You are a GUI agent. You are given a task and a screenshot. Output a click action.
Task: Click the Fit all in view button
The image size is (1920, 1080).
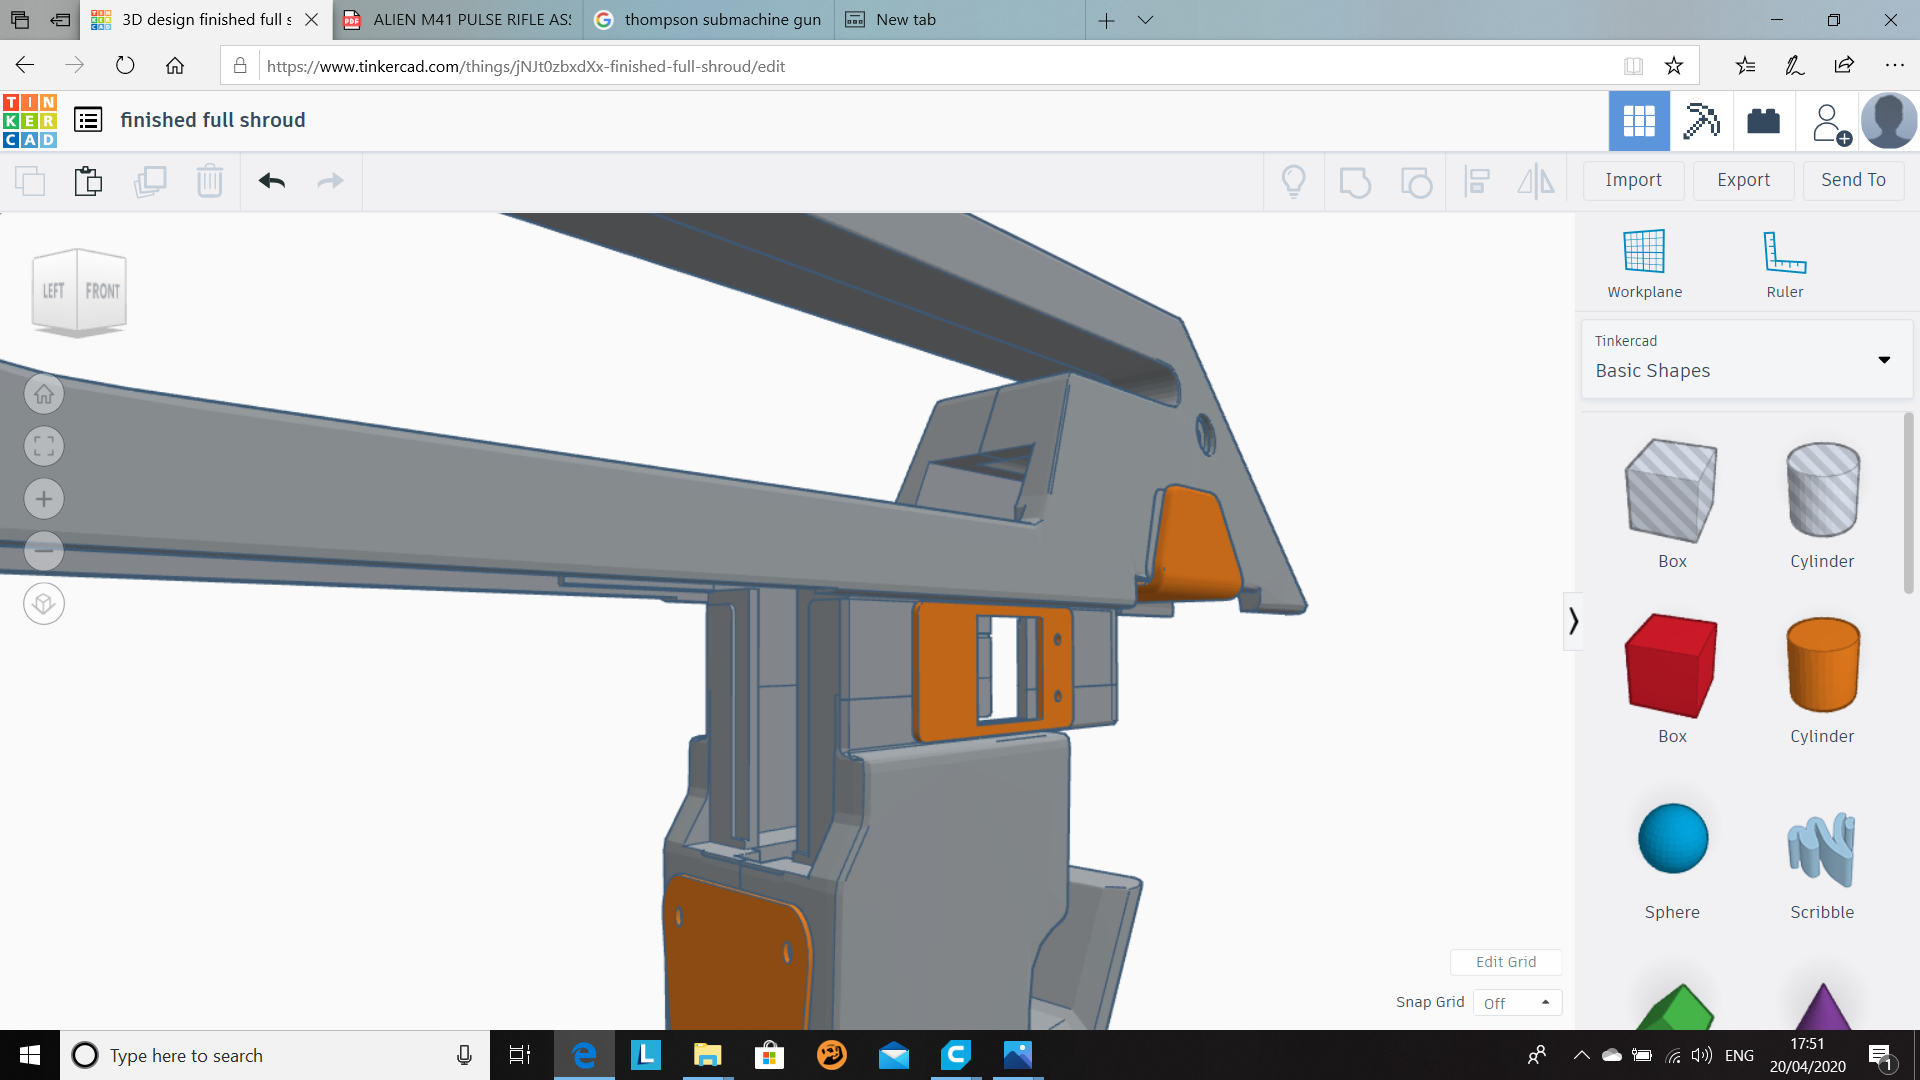tap(44, 446)
